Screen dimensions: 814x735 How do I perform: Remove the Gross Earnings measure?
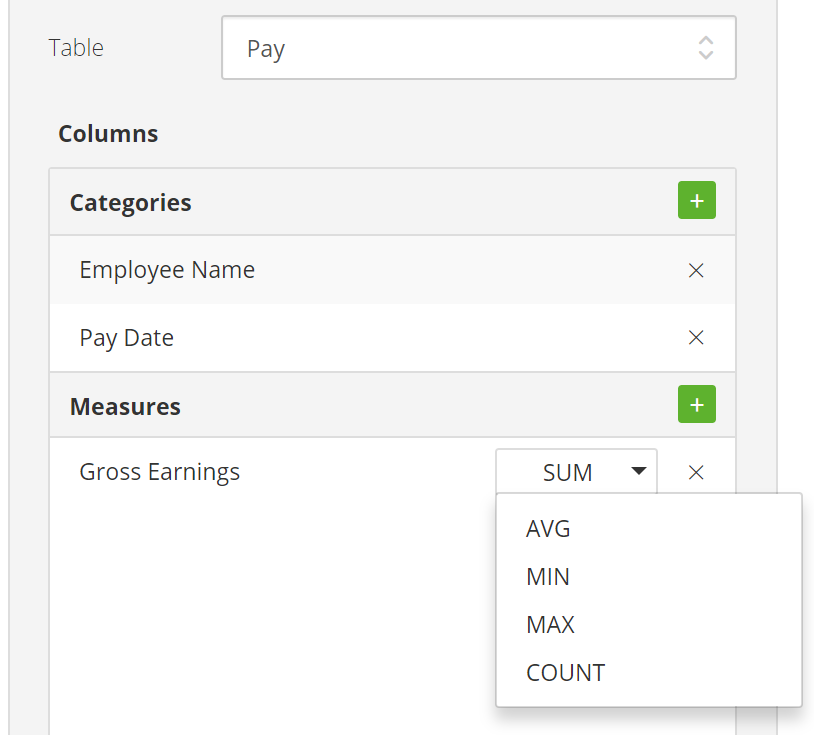click(x=696, y=472)
